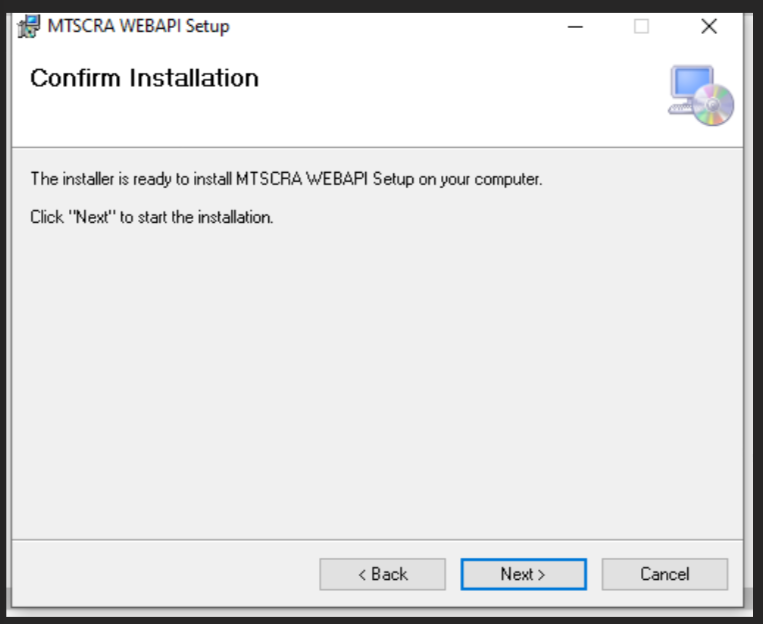Click the divider line below the header banner
763x624 pixels.
pos(377,147)
